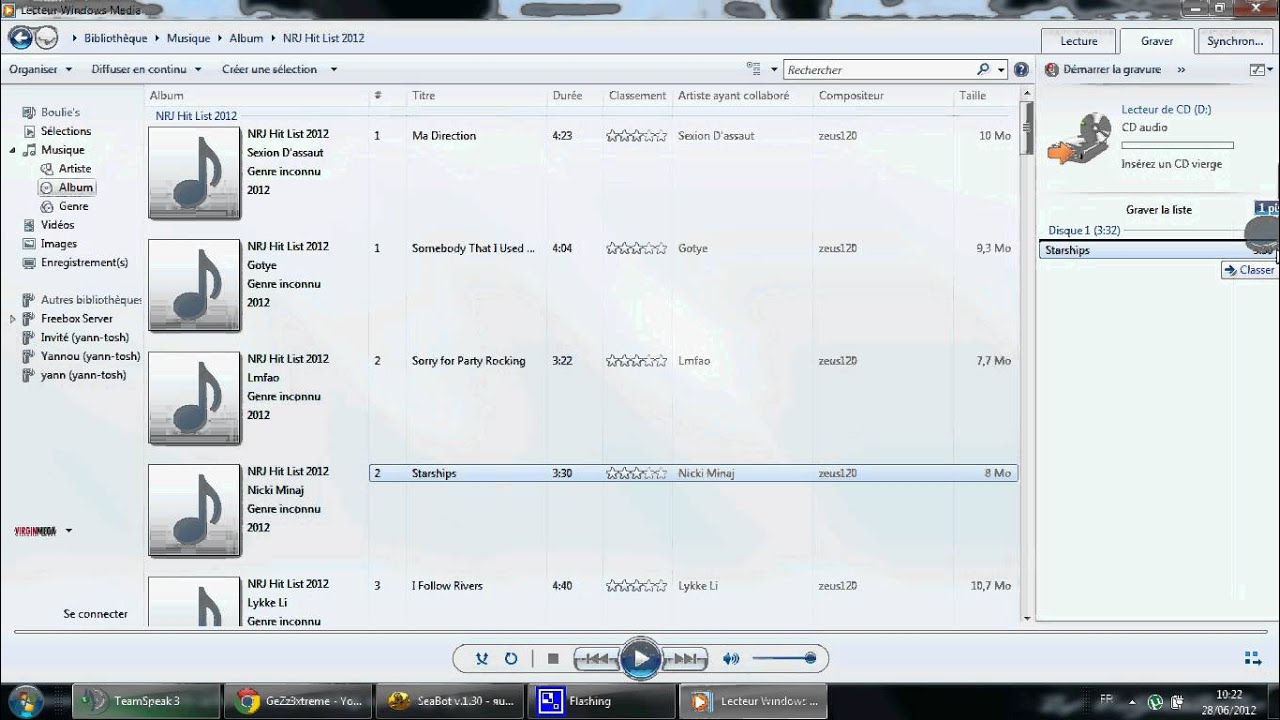1280x720 pixels.
Task: Open Chrome GeZz3xtreme taskbar window
Action: tap(298, 701)
